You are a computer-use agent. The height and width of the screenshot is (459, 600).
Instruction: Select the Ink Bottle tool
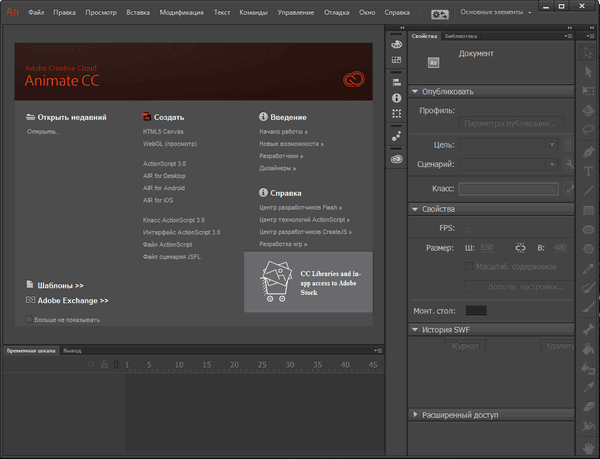pos(588,368)
